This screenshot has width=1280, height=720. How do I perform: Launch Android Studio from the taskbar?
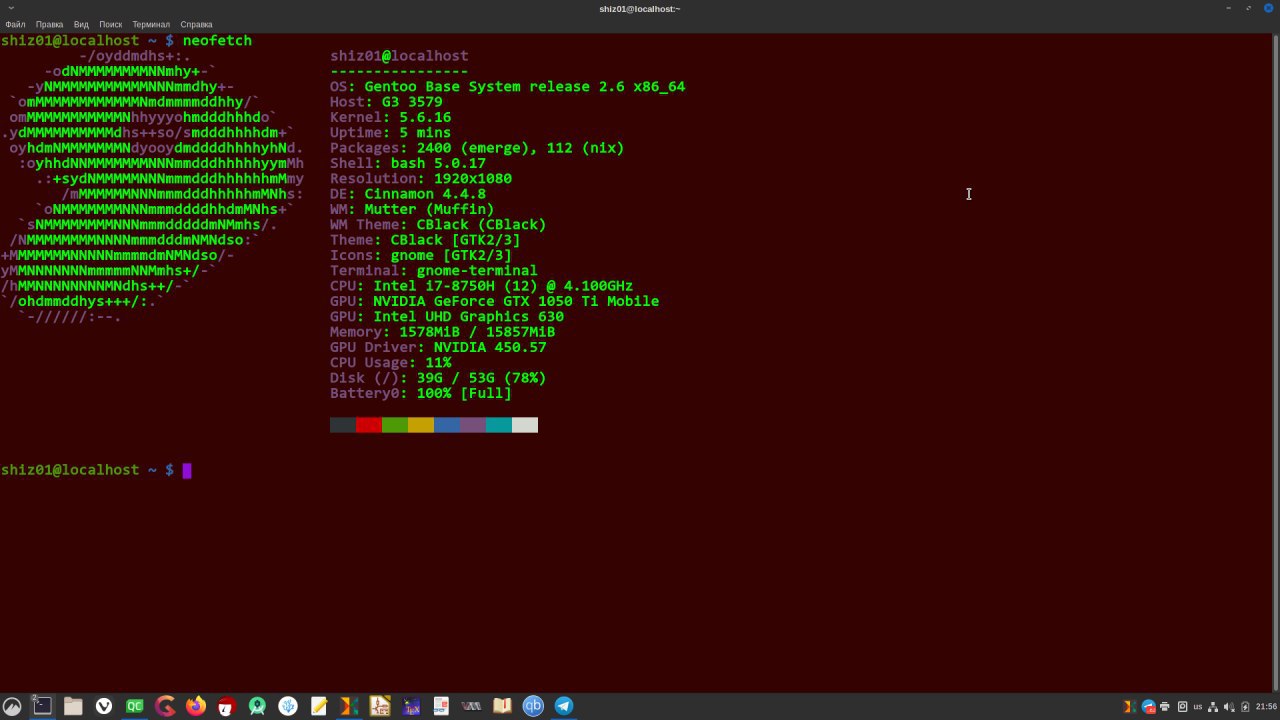(x=257, y=706)
